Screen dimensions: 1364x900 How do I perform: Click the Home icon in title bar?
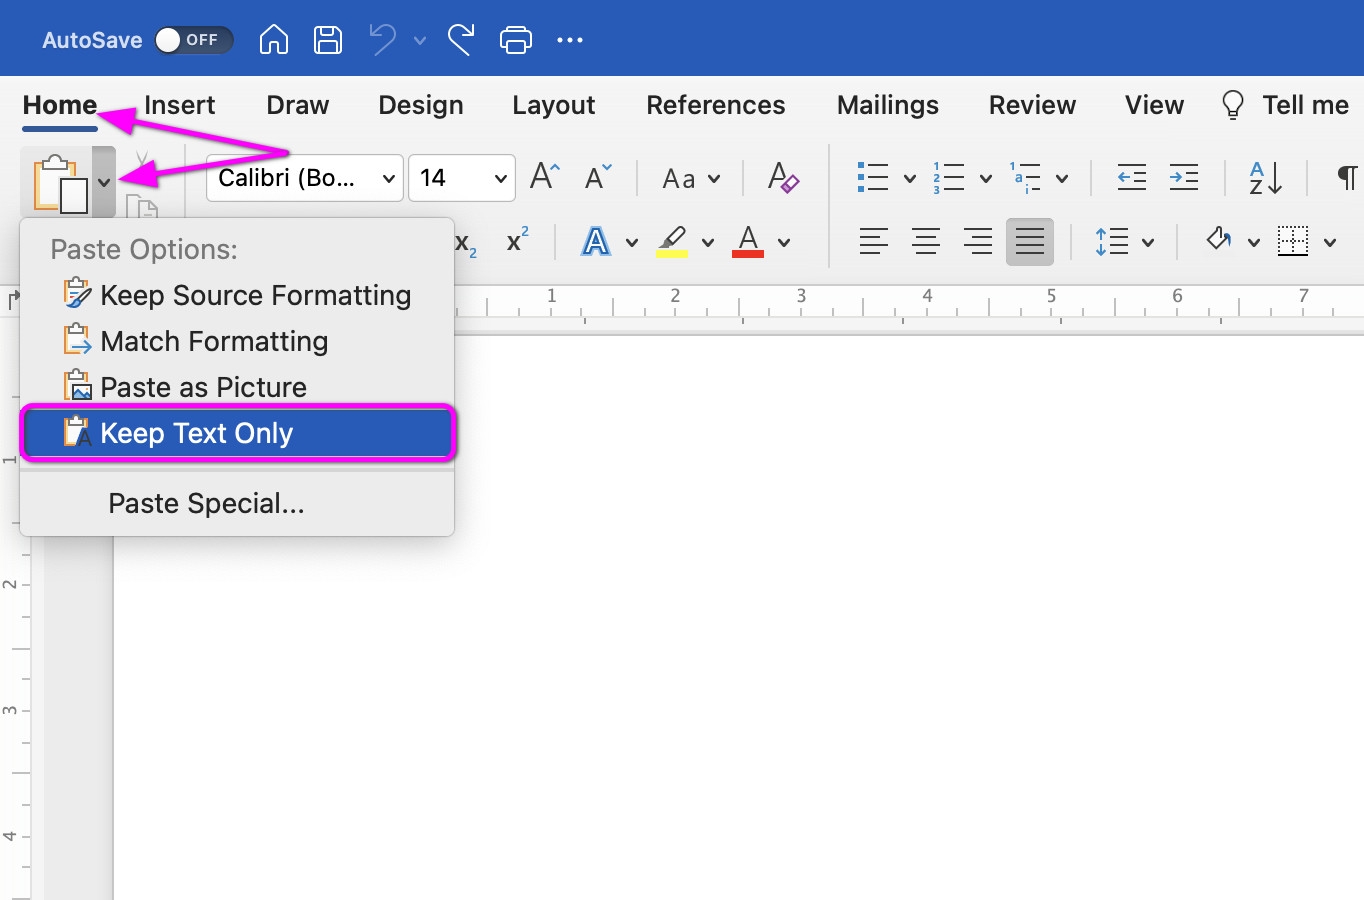273,40
